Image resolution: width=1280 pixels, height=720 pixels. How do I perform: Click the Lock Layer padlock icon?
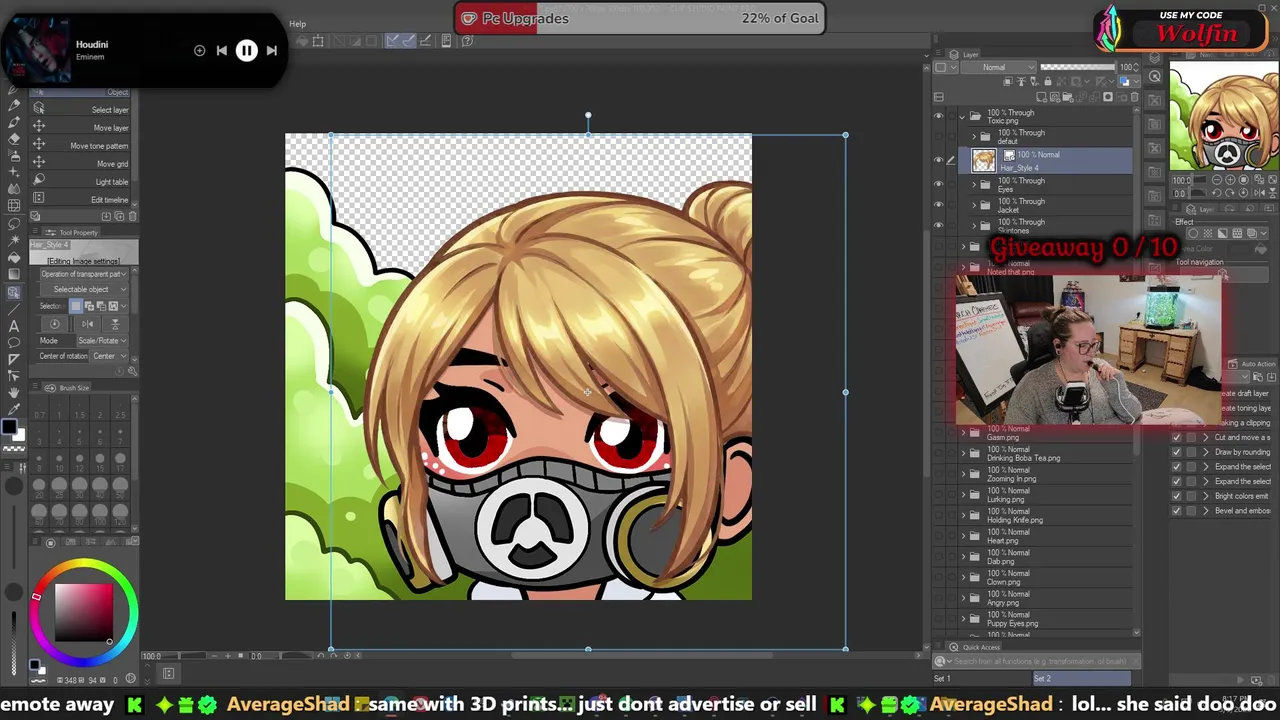click(x=1048, y=81)
